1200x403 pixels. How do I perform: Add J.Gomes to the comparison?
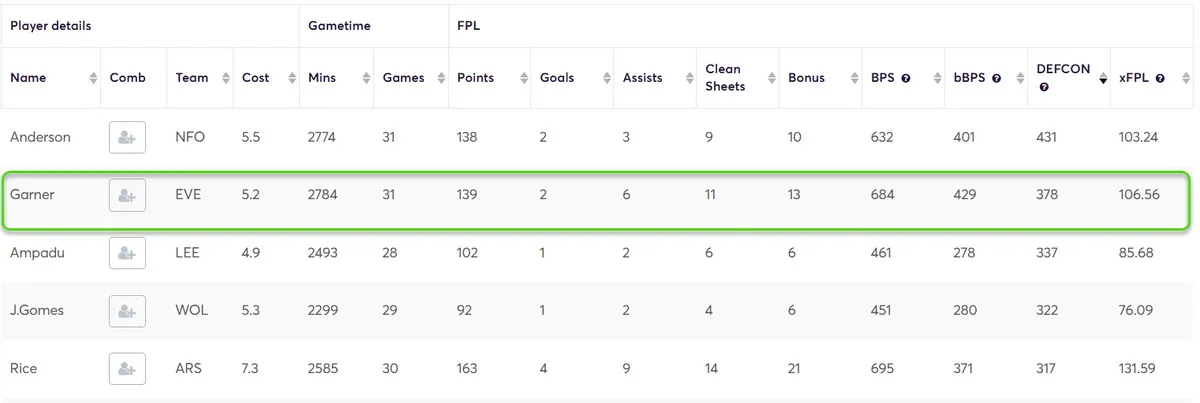(x=127, y=311)
